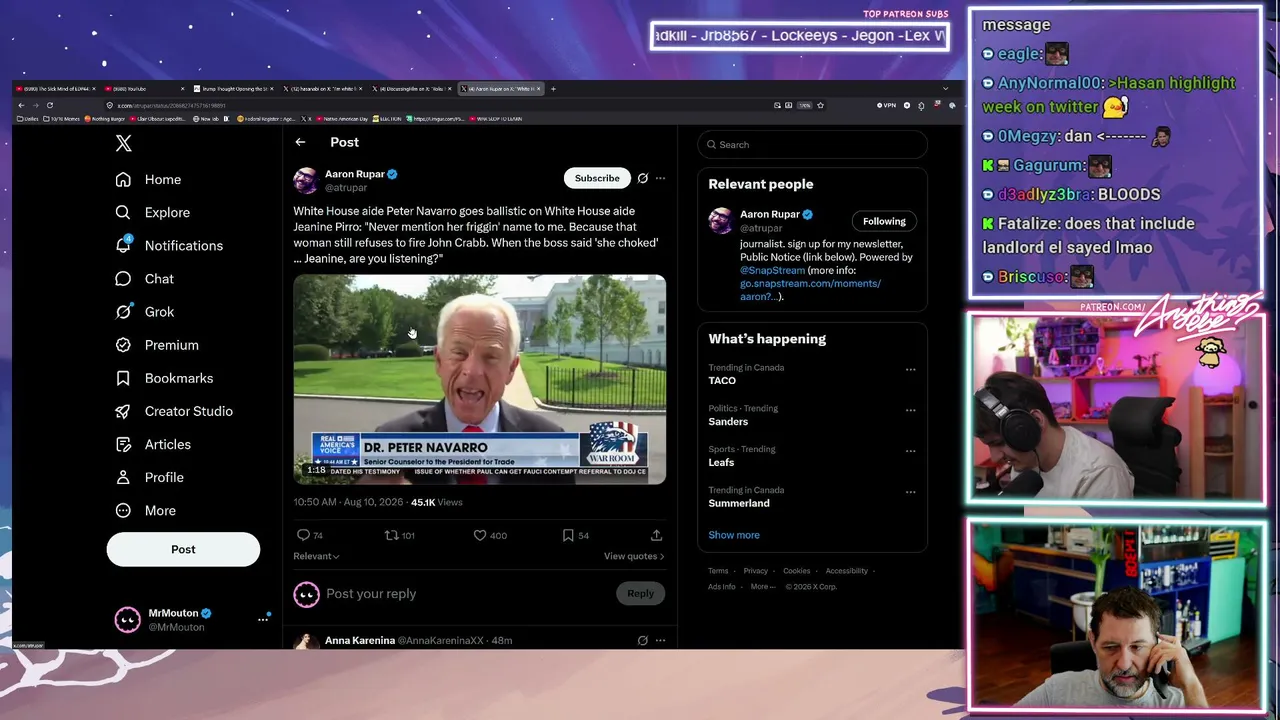This screenshot has width=1280, height=720.
Task: Open Accessibility footer link
Action: pyautogui.click(x=846, y=571)
